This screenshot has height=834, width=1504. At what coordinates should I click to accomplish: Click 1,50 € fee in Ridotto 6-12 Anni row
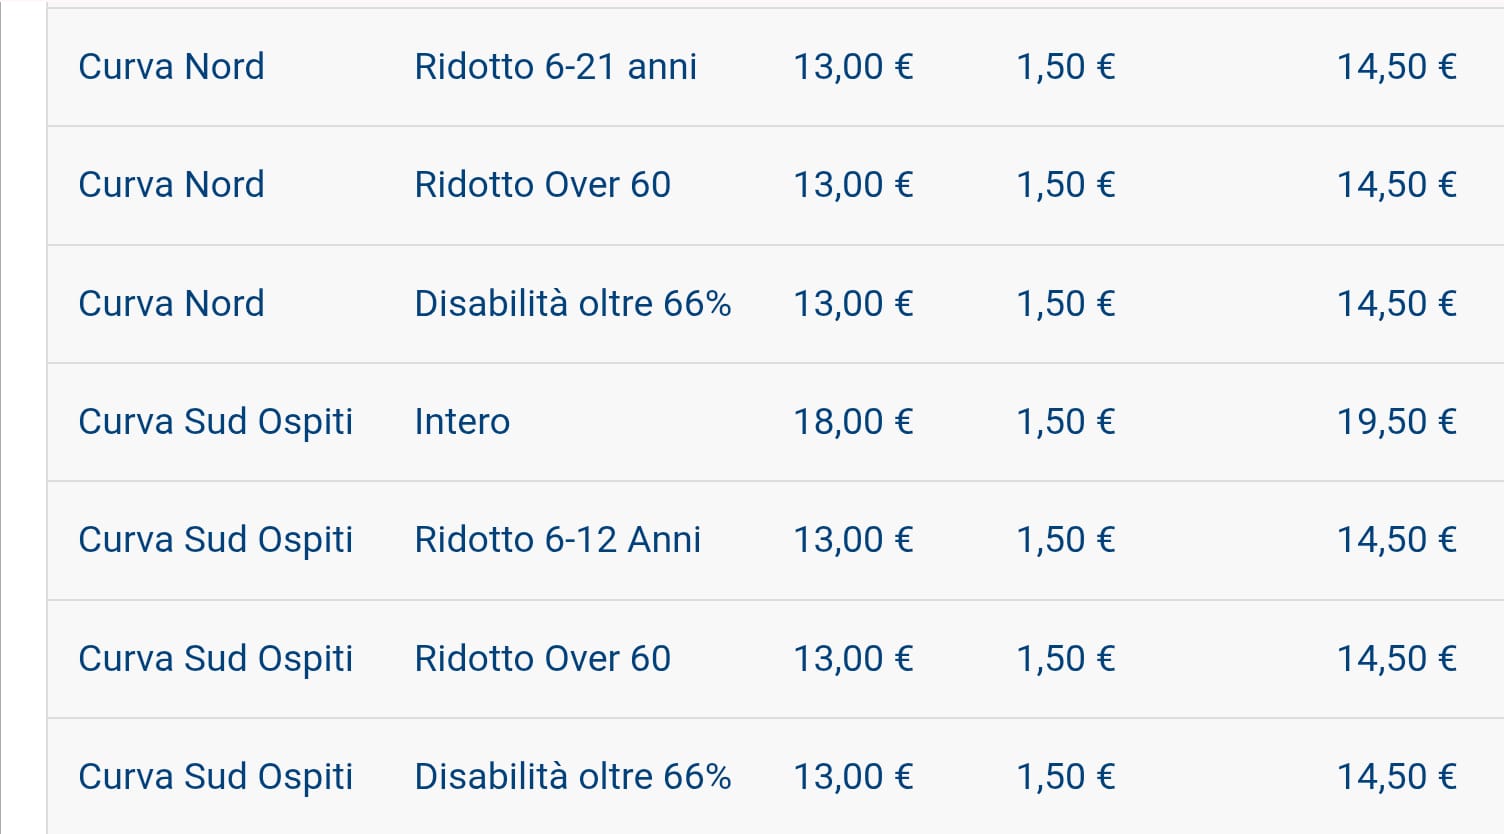1065,540
